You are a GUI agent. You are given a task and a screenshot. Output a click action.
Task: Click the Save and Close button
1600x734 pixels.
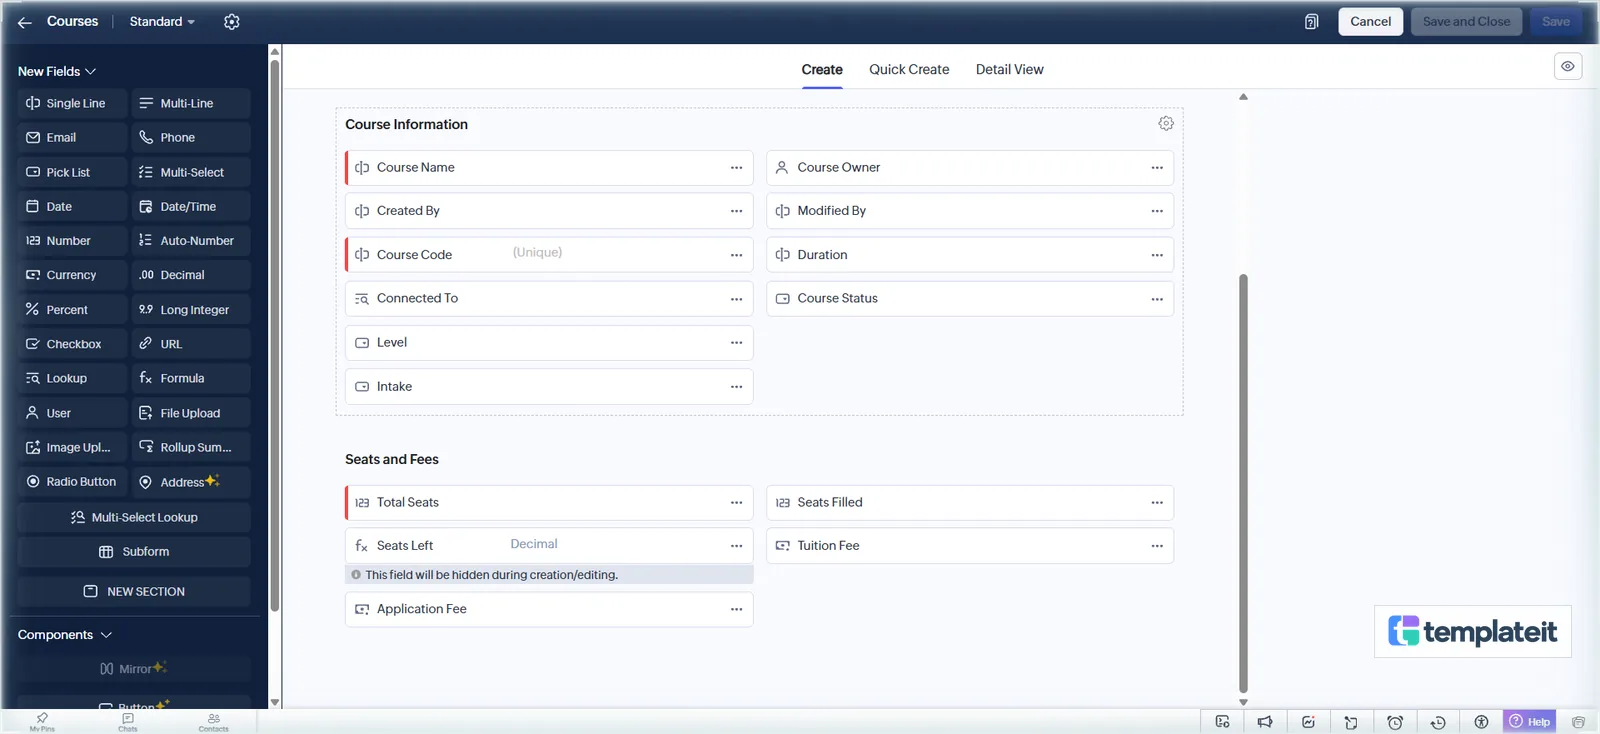1466,22
